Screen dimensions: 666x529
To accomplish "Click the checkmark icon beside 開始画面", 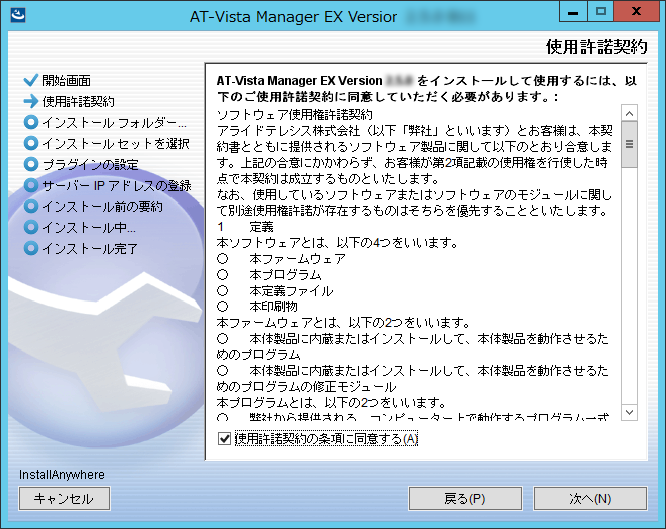I will (x=30, y=80).
